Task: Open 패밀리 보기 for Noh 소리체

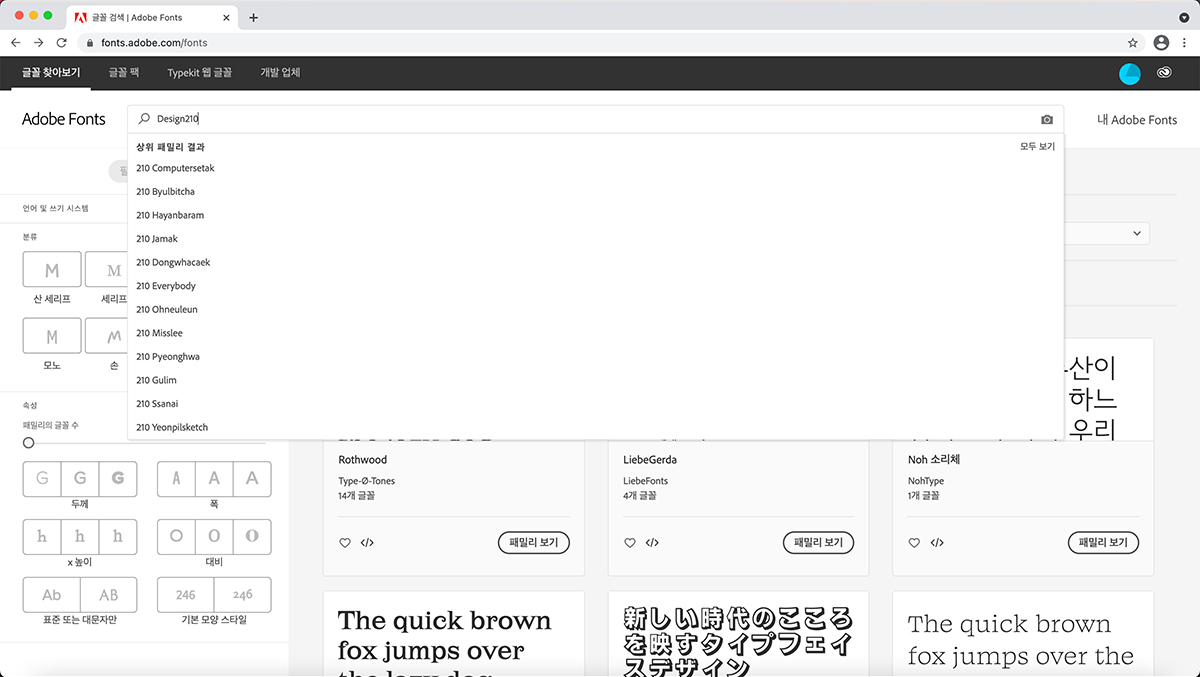Action: 1103,543
